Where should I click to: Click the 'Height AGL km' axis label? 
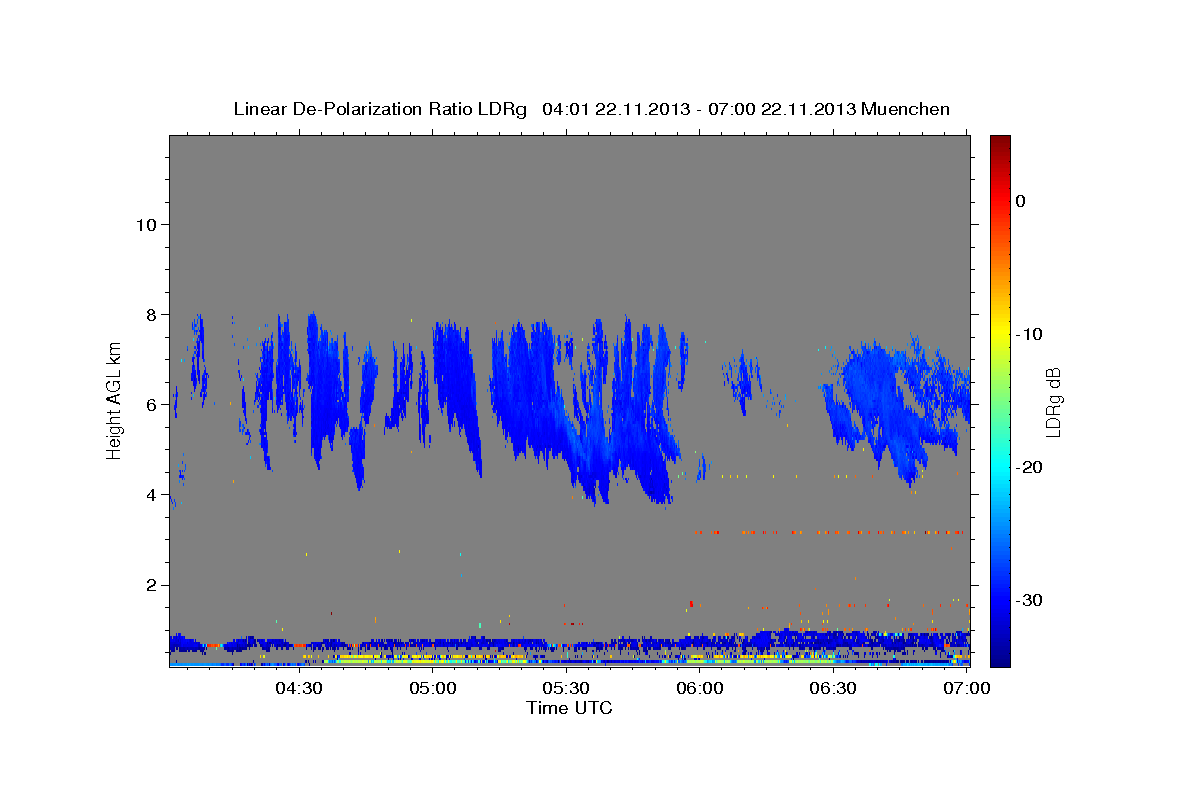(114, 401)
